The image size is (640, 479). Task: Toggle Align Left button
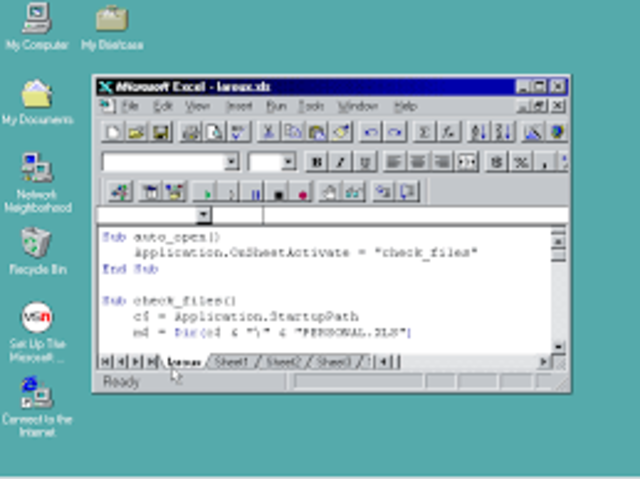pyautogui.click(x=394, y=162)
